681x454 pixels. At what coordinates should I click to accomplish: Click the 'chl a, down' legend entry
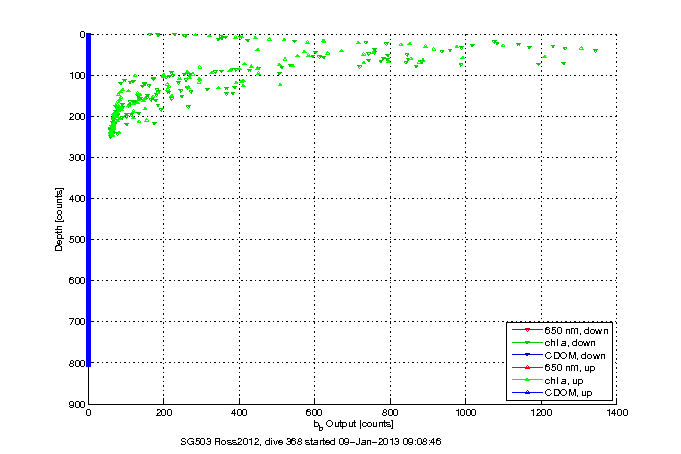[553, 343]
